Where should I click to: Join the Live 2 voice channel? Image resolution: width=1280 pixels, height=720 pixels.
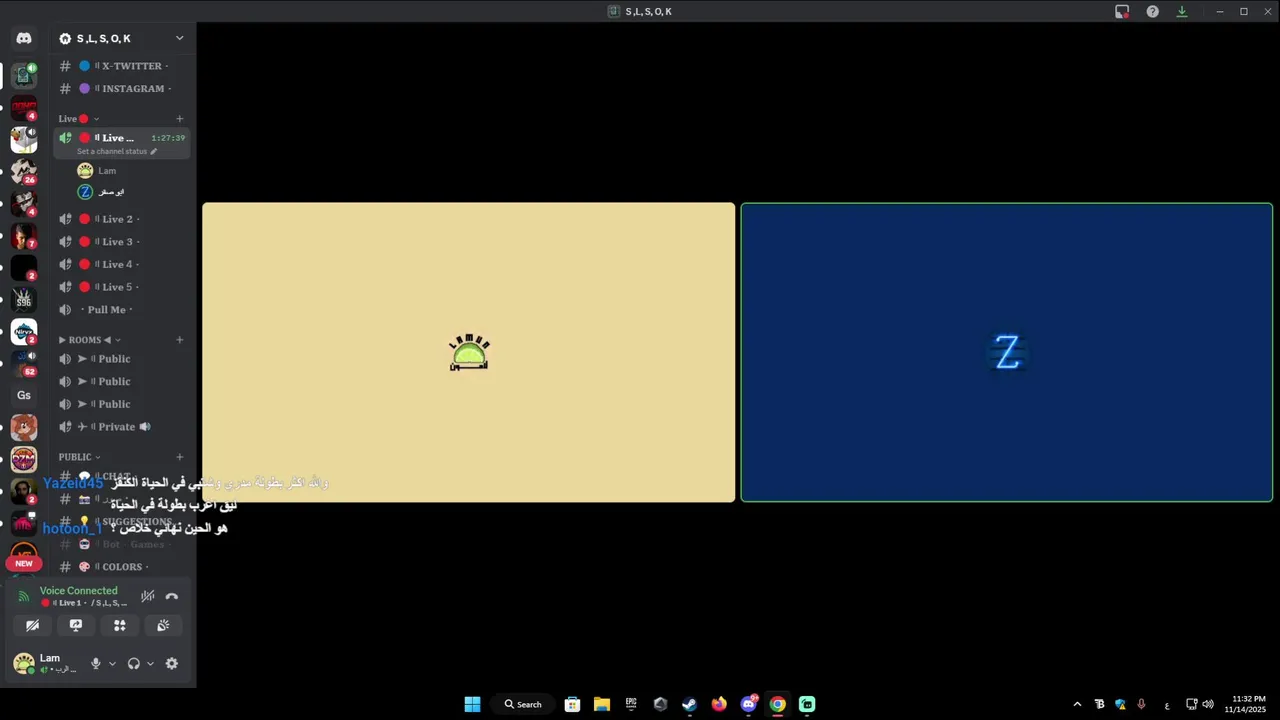click(x=122, y=219)
